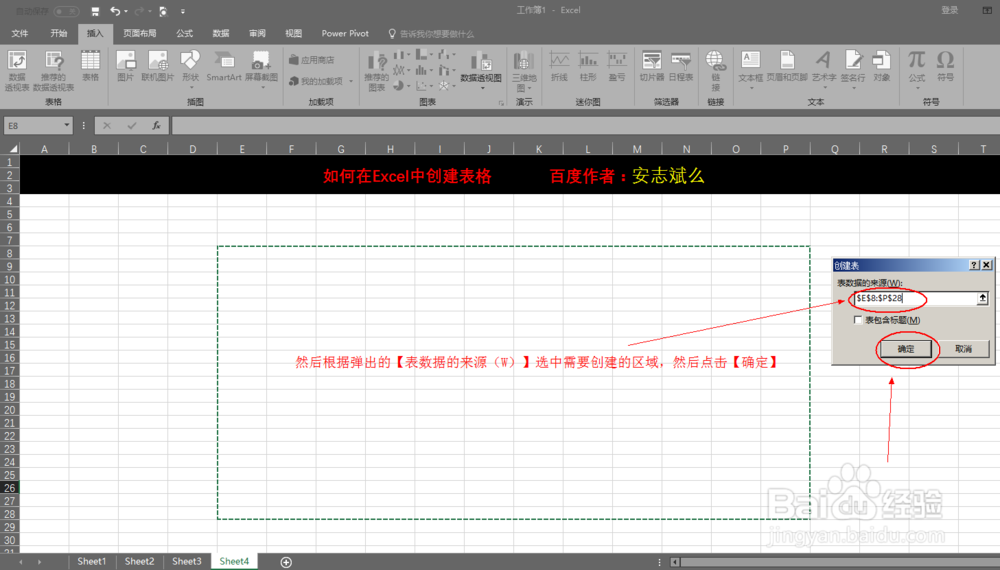1000x570 pixels.
Task: Click the PivotChart (数据透视图) icon
Action: pos(481,70)
